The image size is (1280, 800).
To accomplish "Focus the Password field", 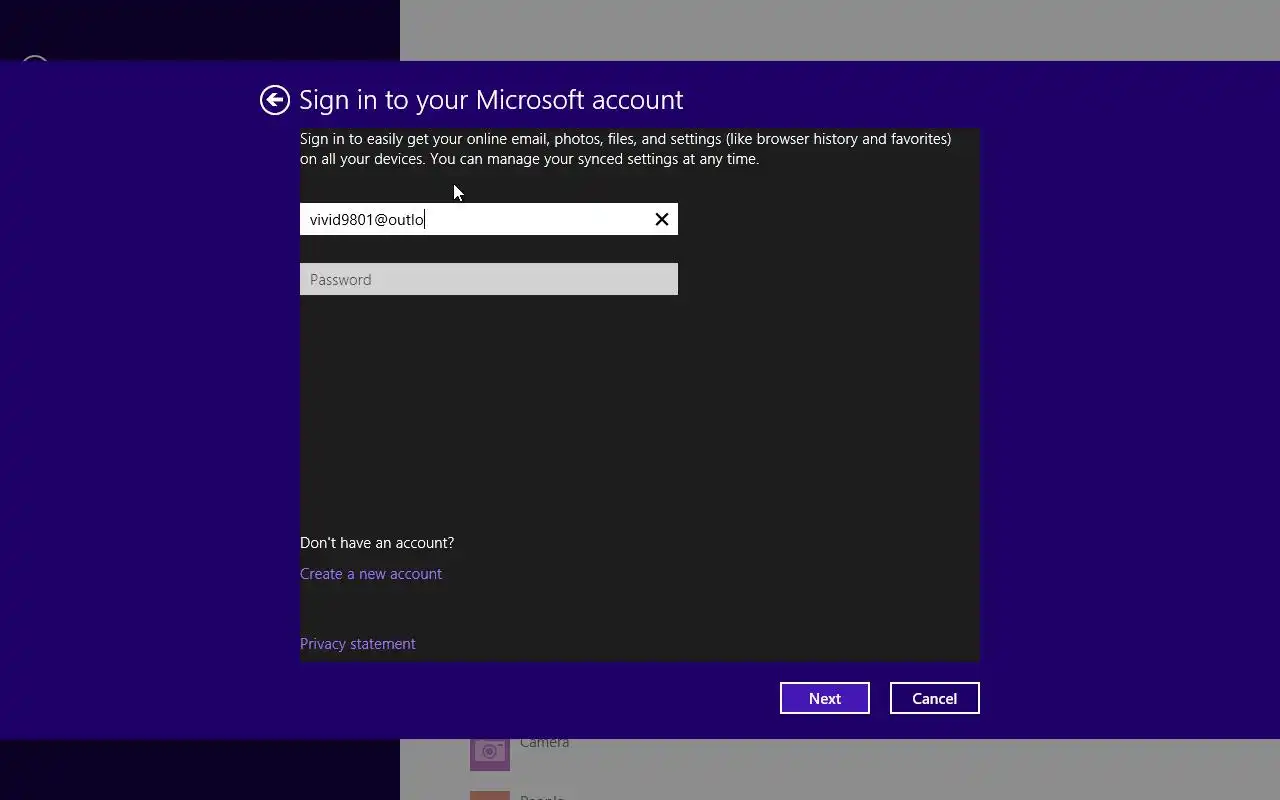I will tap(489, 279).
